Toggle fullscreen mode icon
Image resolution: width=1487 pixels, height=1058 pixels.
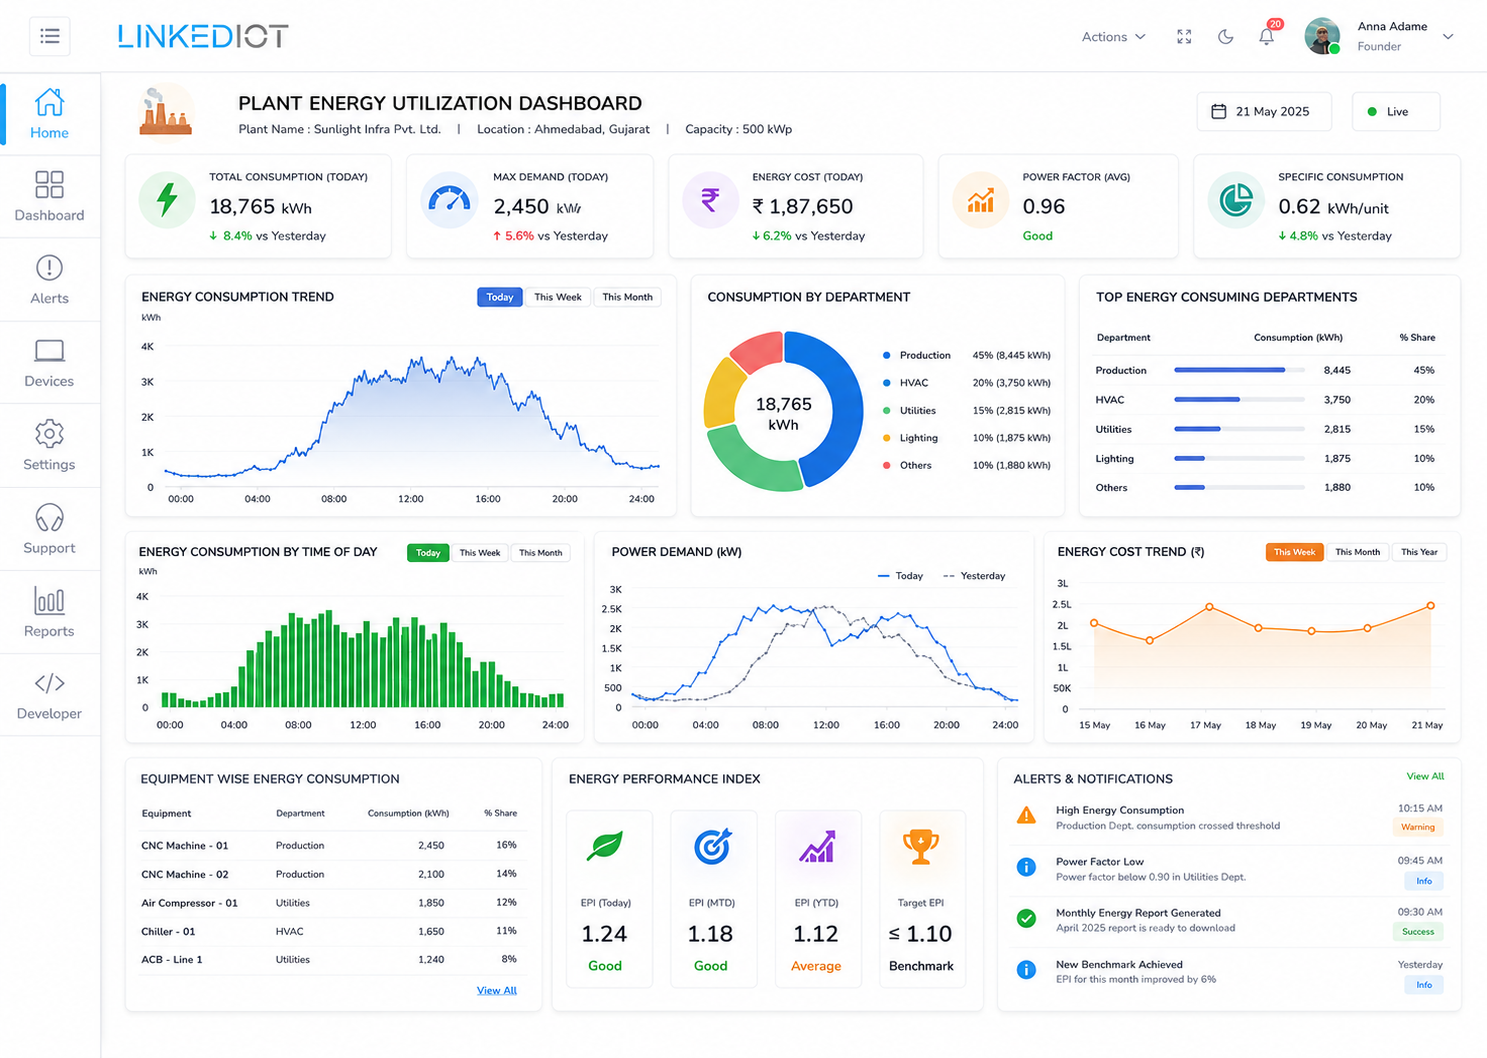pos(1184,37)
